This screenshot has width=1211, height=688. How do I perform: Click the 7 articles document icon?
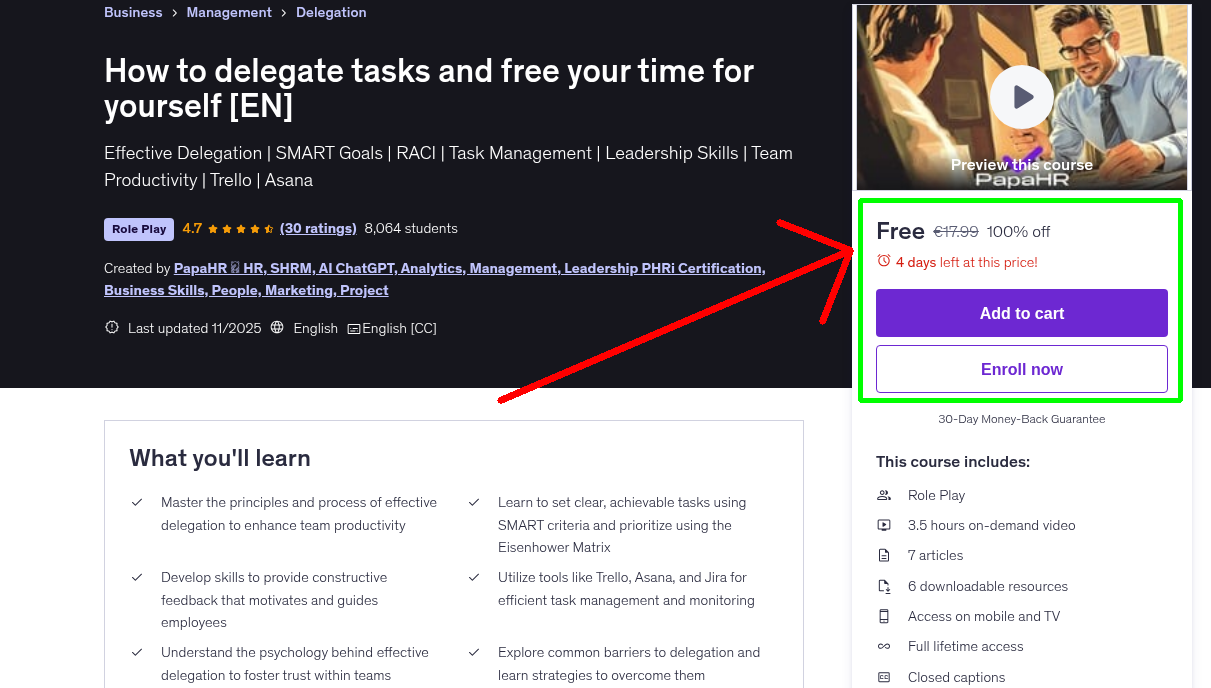tap(883, 555)
